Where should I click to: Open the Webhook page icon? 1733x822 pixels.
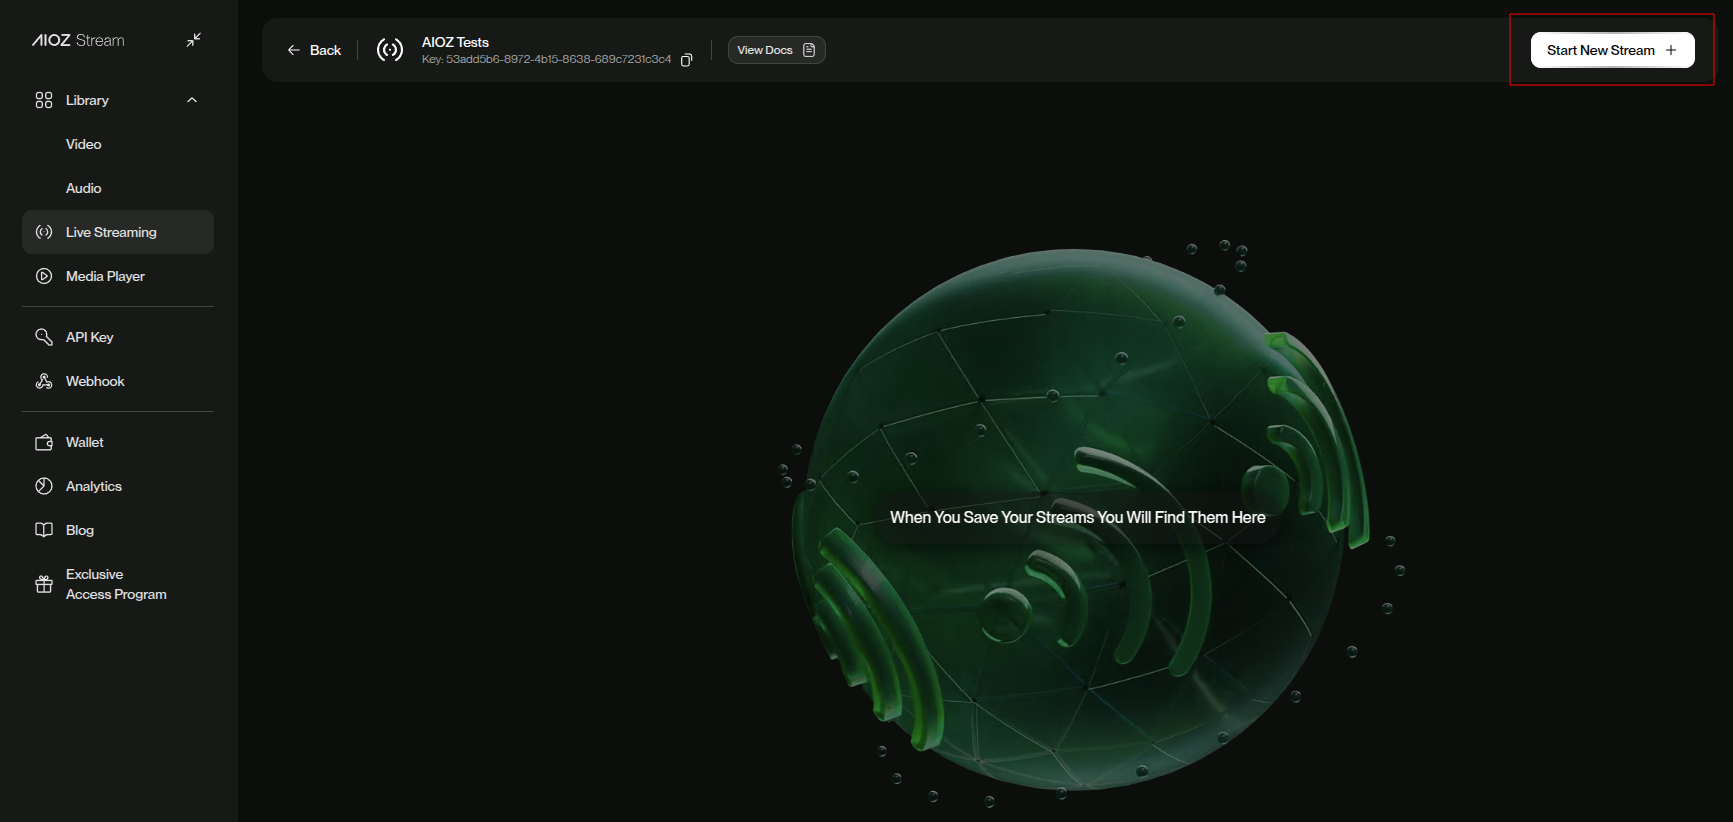click(44, 381)
